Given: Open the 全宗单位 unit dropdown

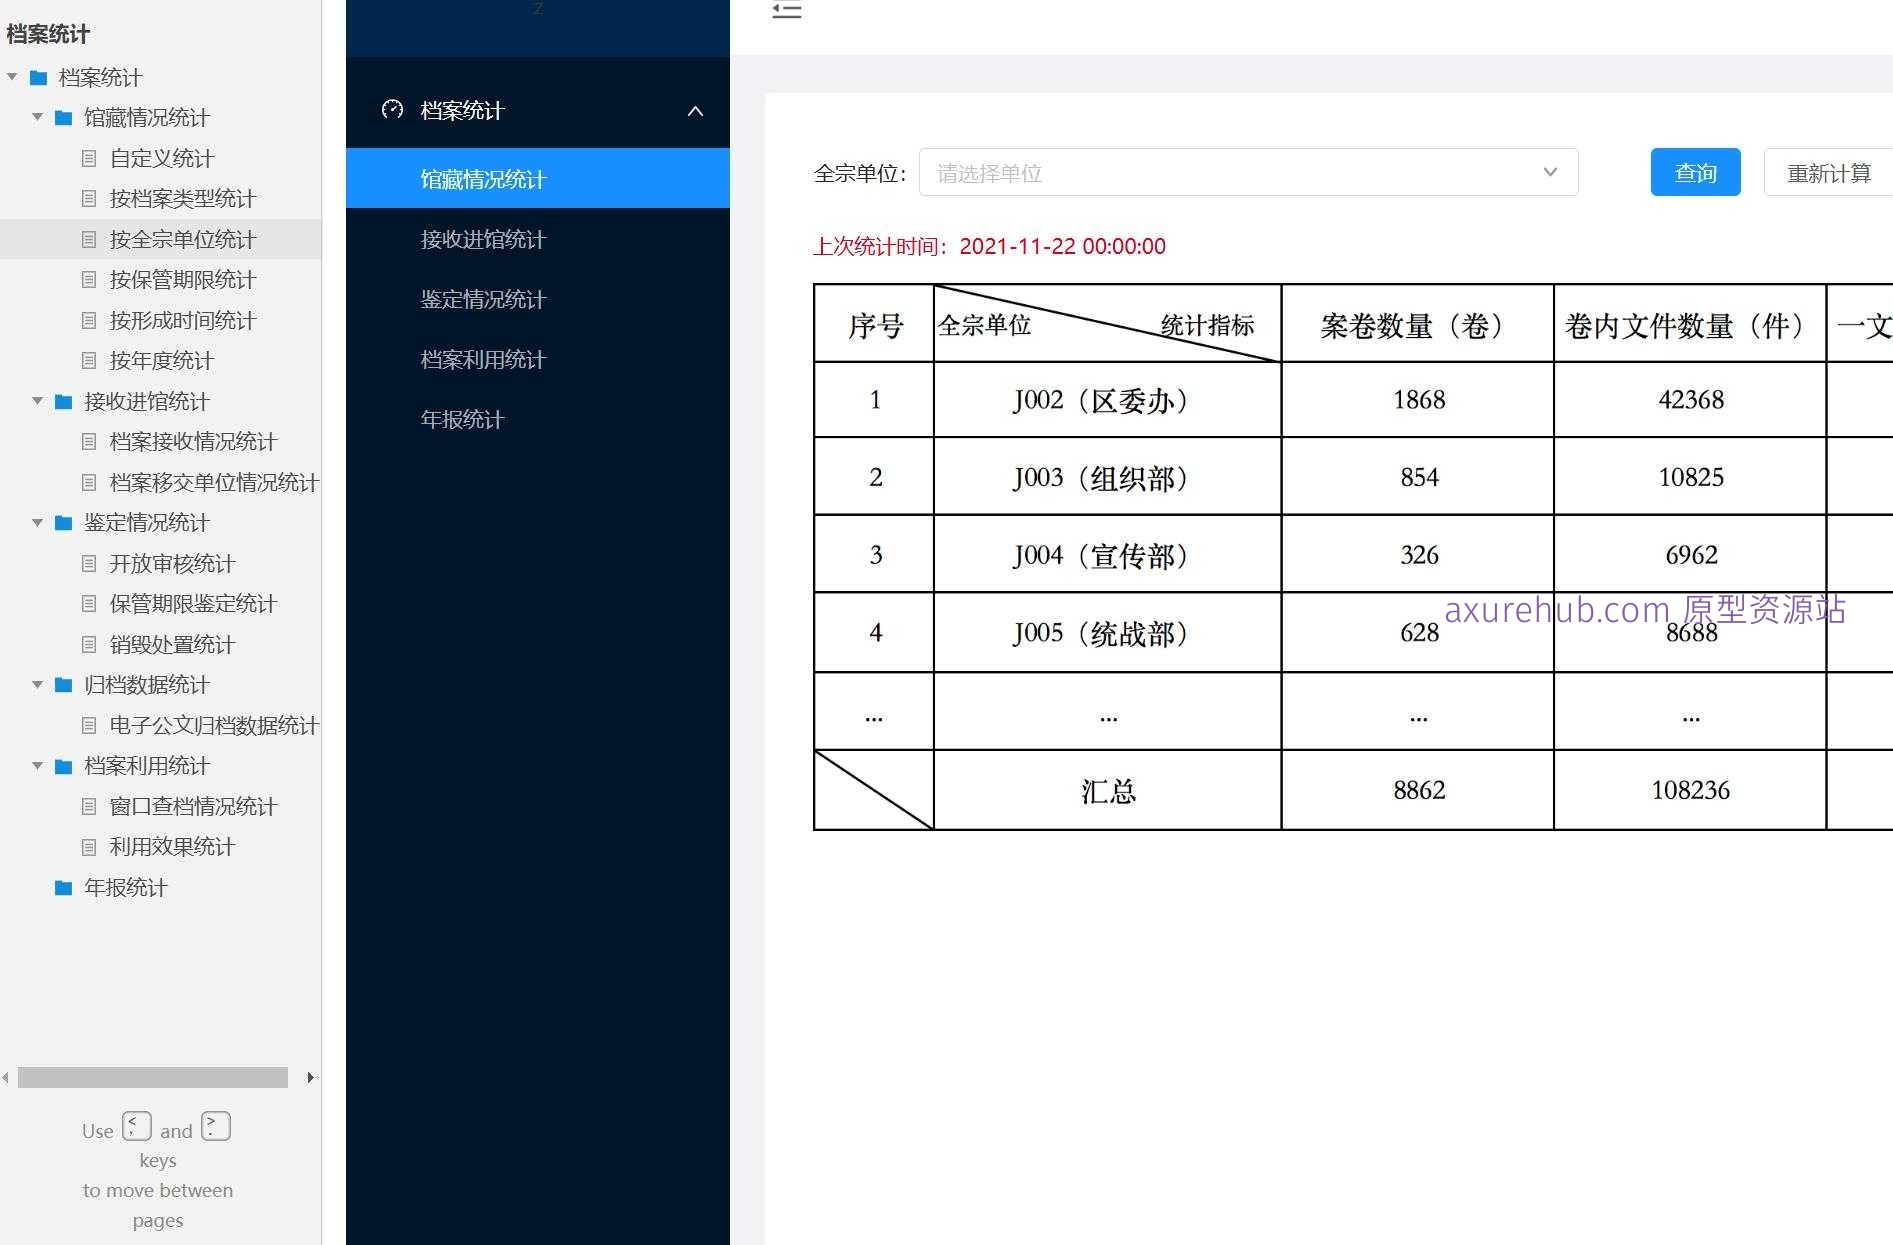Looking at the screenshot, I should coord(1551,172).
